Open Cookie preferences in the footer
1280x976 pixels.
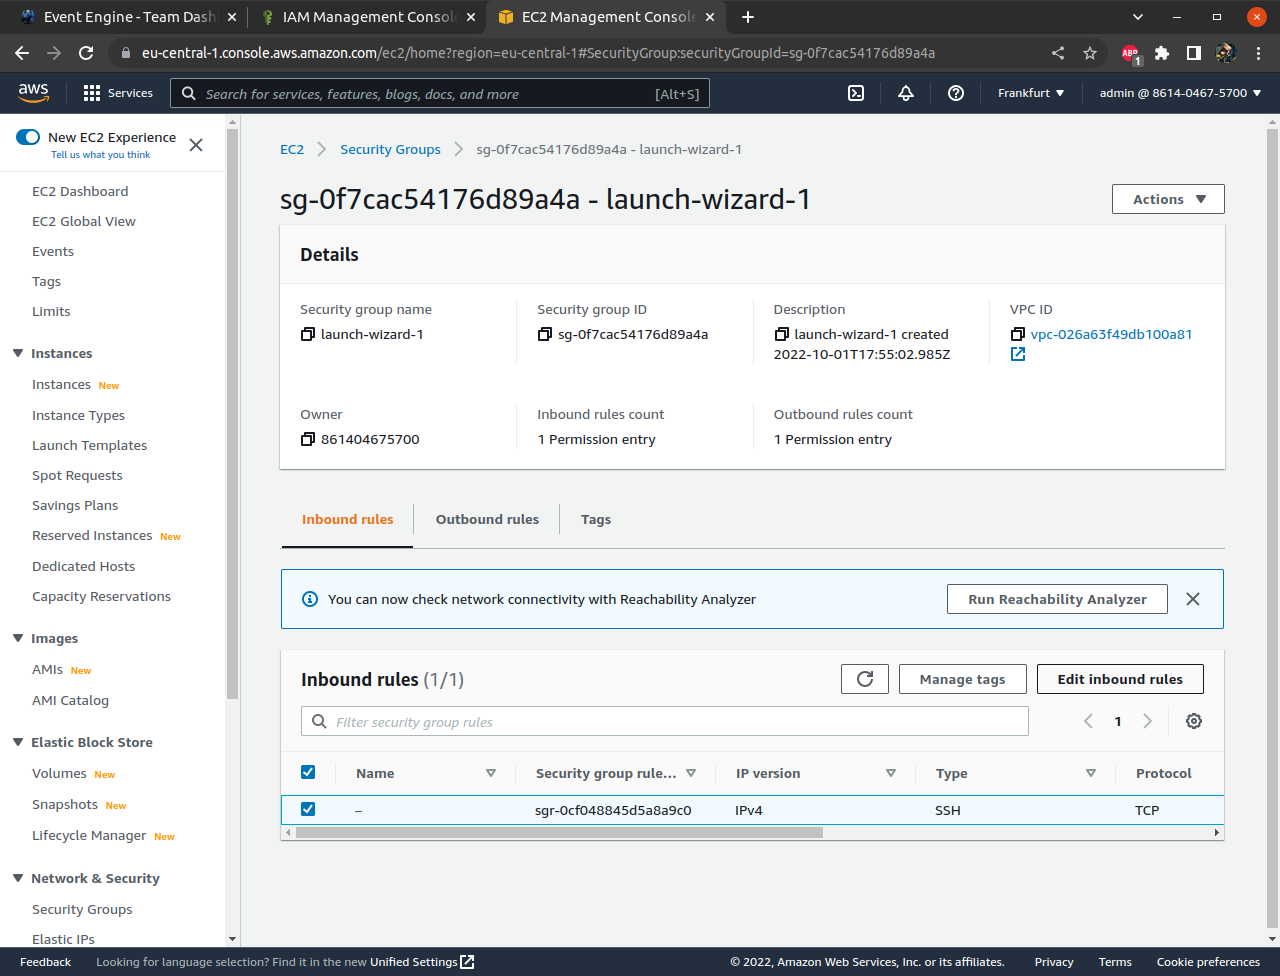[1208, 962]
